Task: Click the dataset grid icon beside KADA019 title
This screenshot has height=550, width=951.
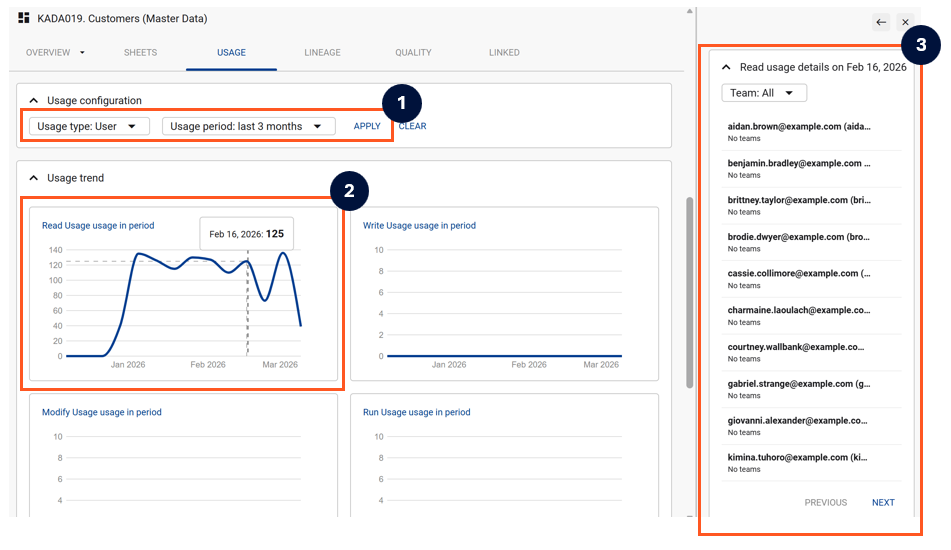Action: pos(24,18)
